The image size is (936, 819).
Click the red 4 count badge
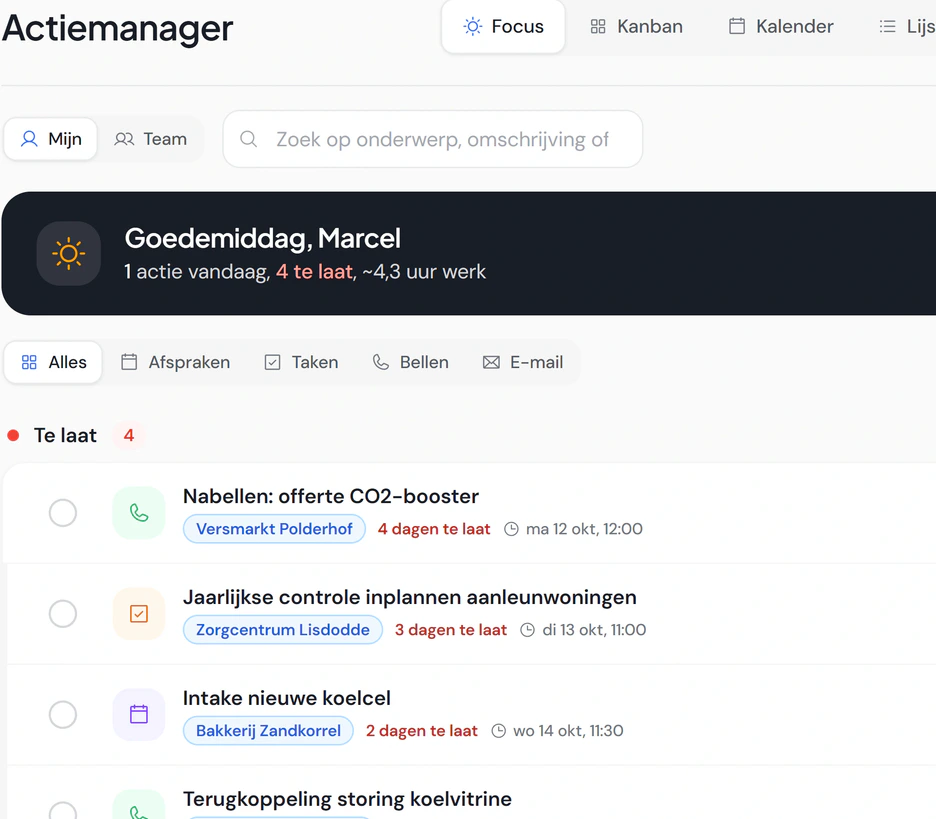(x=128, y=436)
